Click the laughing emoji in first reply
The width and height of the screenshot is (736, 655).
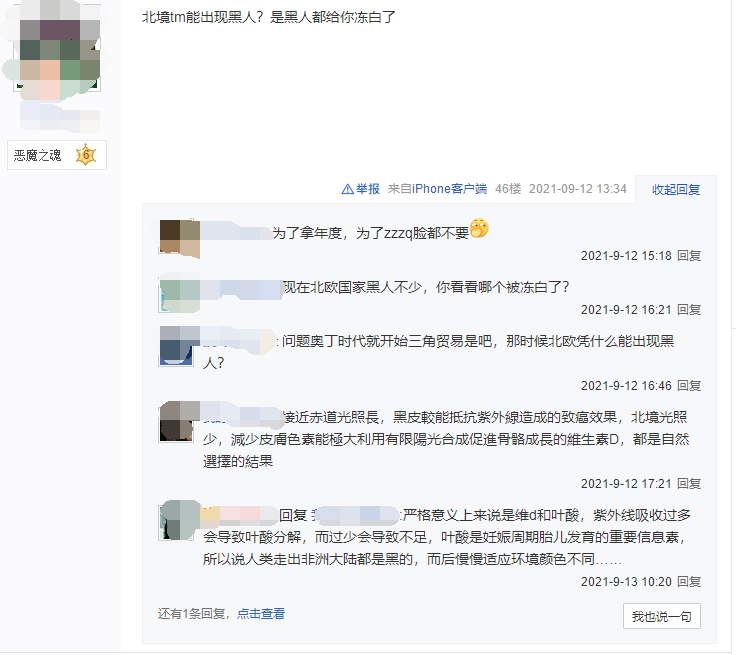[x=479, y=229]
